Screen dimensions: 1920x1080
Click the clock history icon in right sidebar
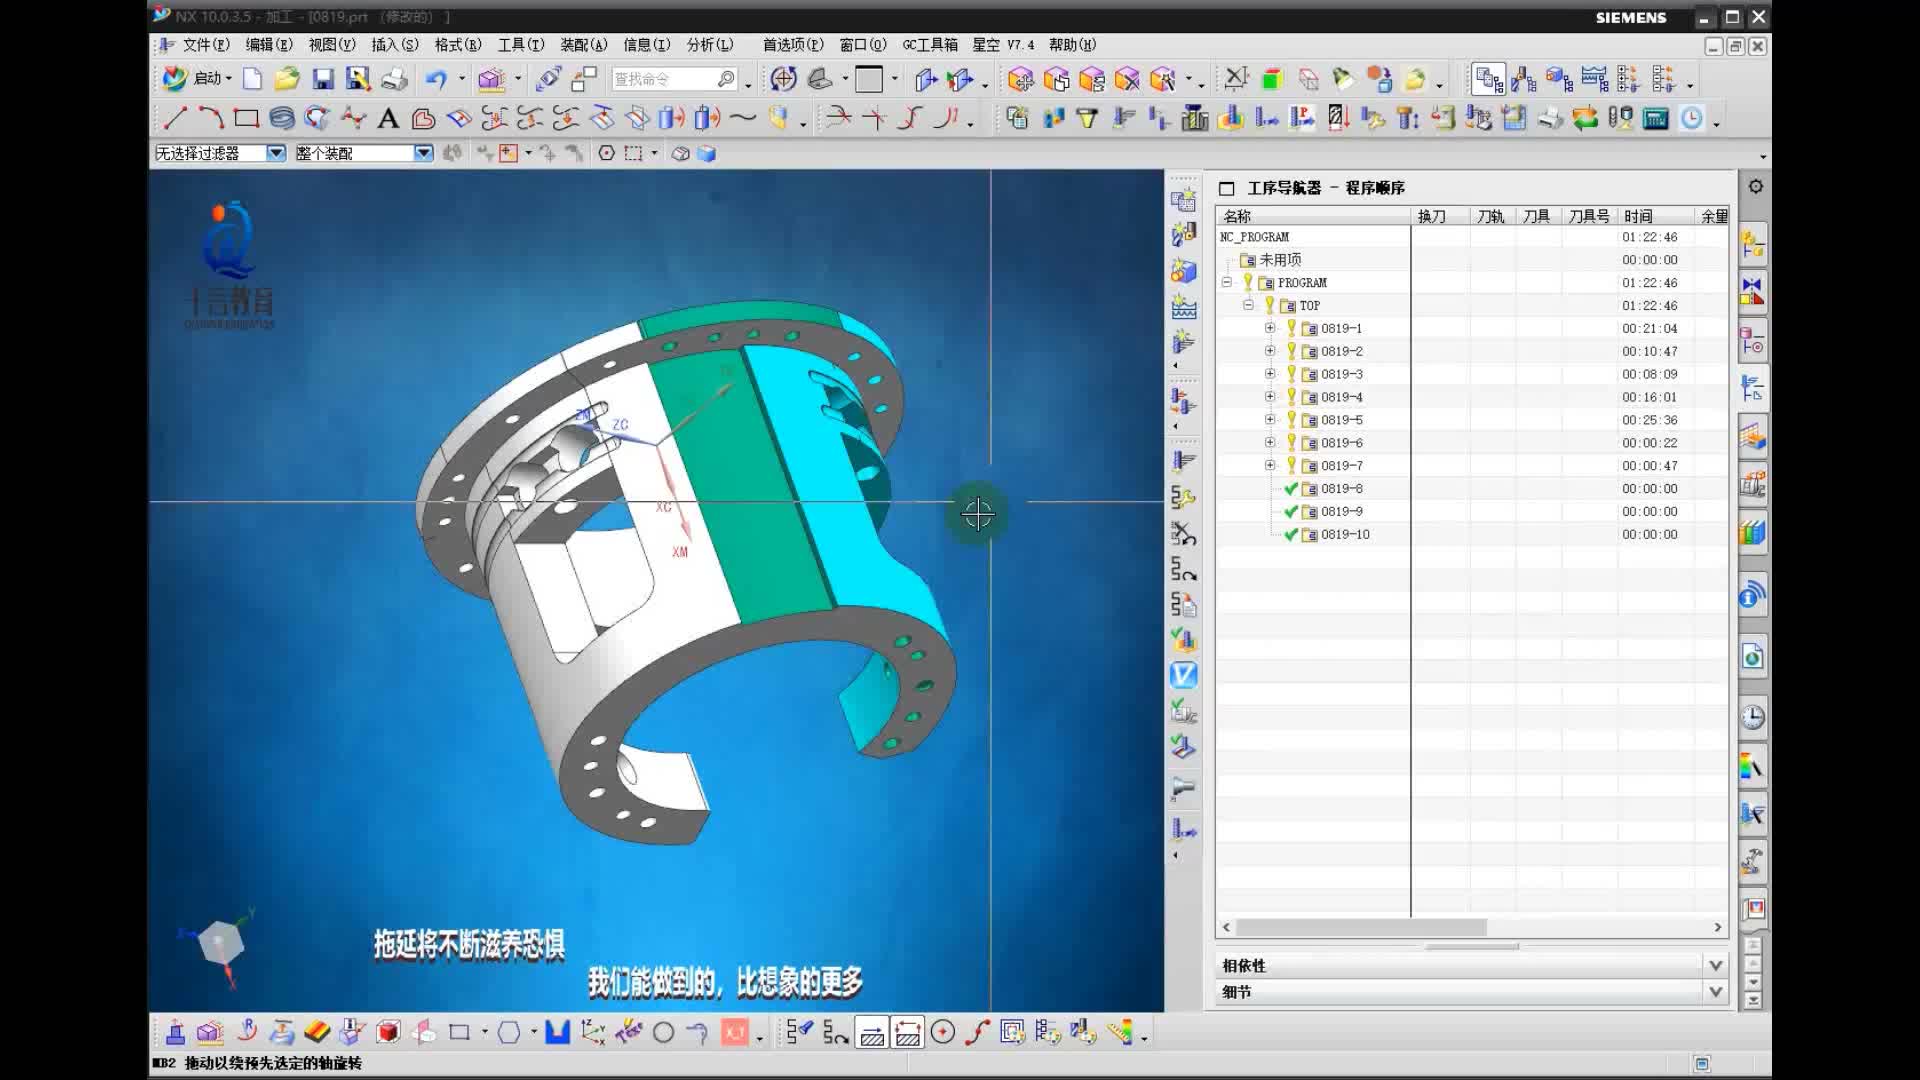coord(1752,717)
